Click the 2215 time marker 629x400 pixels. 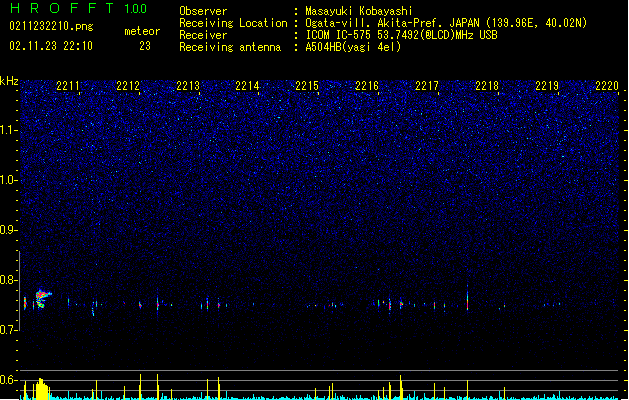tap(307, 86)
